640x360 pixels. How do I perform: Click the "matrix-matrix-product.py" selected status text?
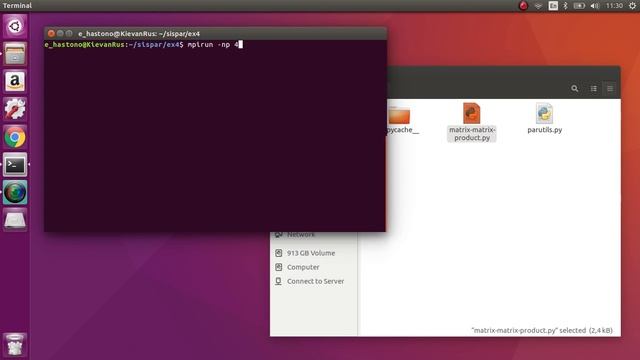[542, 330]
